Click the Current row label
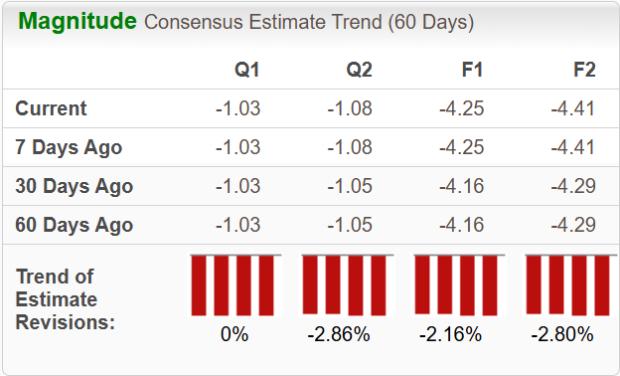Screen dimensions: 620x376 [51, 108]
